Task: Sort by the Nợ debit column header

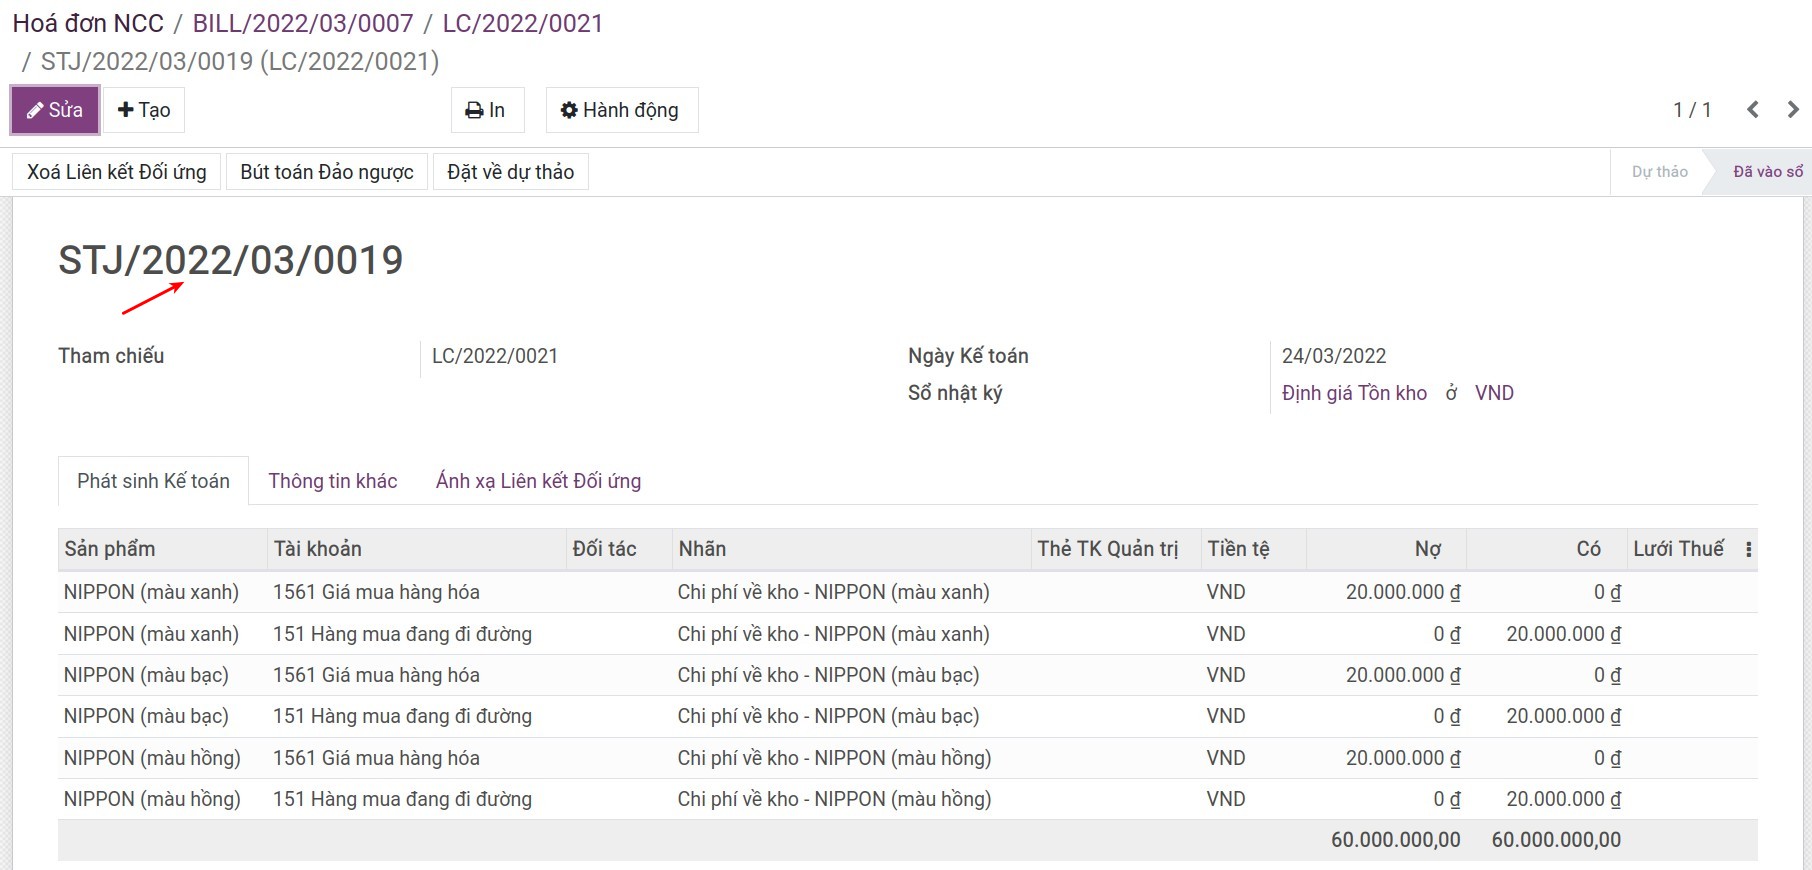Action: pos(1427,549)
